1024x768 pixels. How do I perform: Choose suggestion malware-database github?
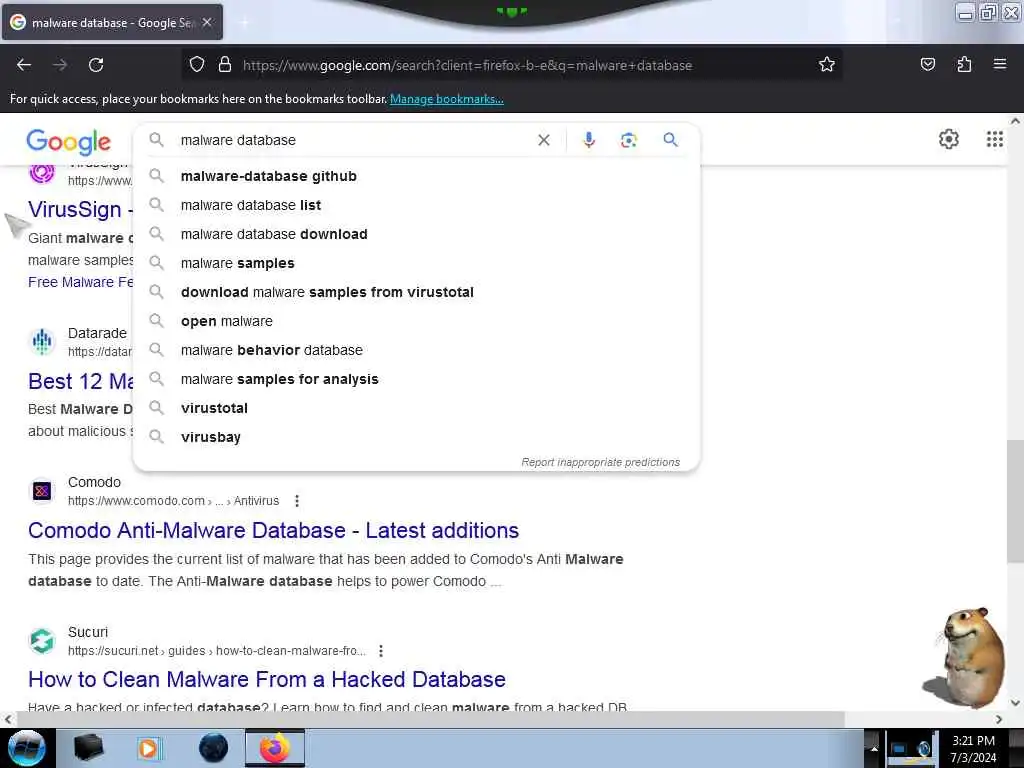pyautogui.click(x=417, y=176)
